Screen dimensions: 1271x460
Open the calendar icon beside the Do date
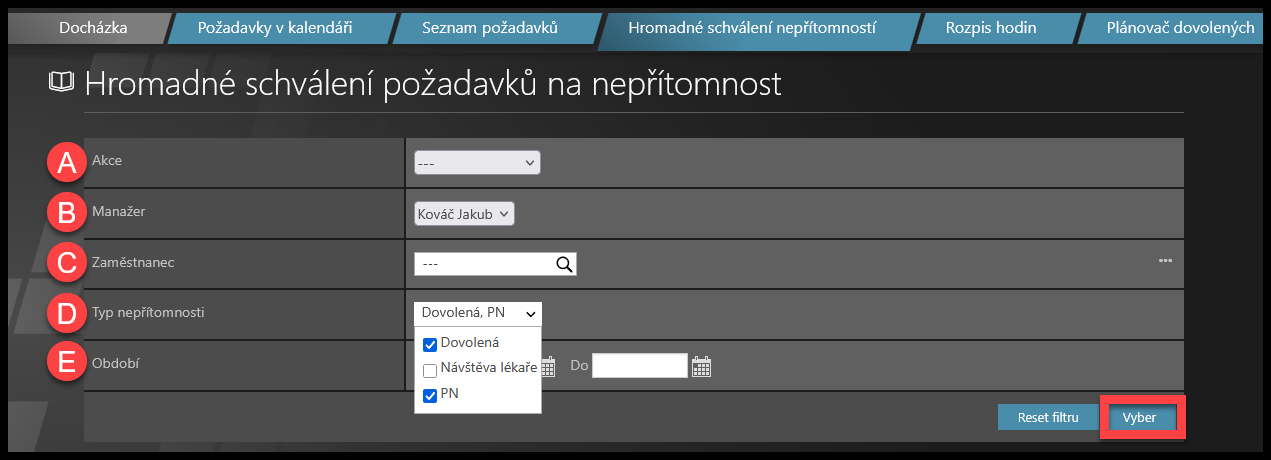coord(702,367)
